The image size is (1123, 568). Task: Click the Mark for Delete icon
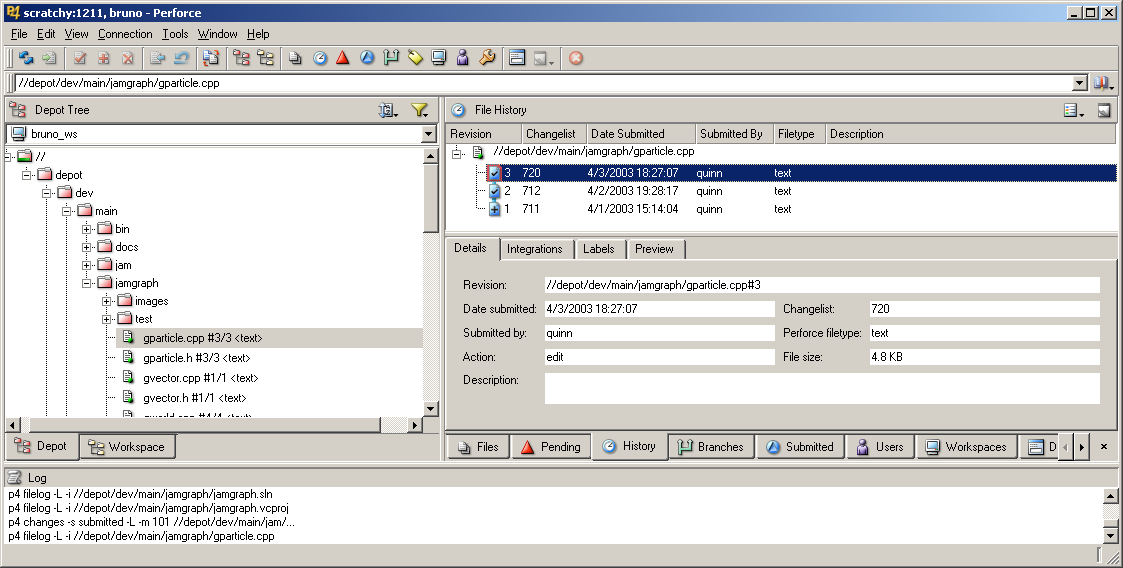127,58
